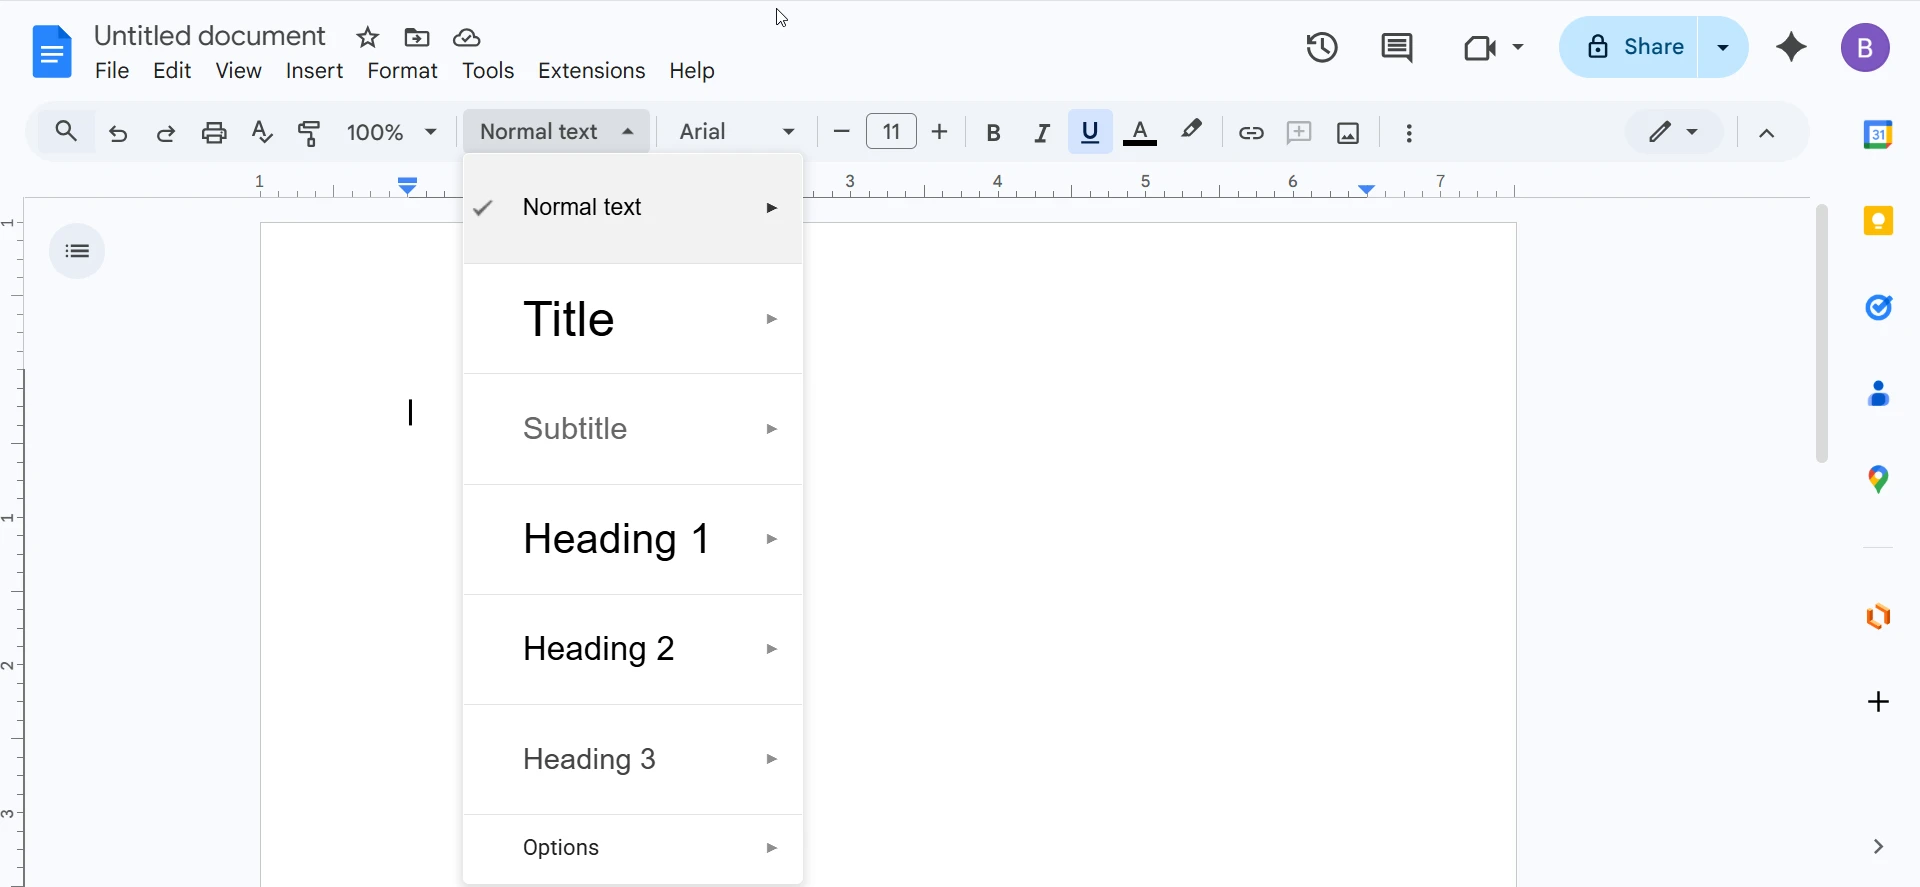Expand the Heading 1 submenu arrow
The image size is (1920, 887).
pyautogui.click(x=772, y=539)
